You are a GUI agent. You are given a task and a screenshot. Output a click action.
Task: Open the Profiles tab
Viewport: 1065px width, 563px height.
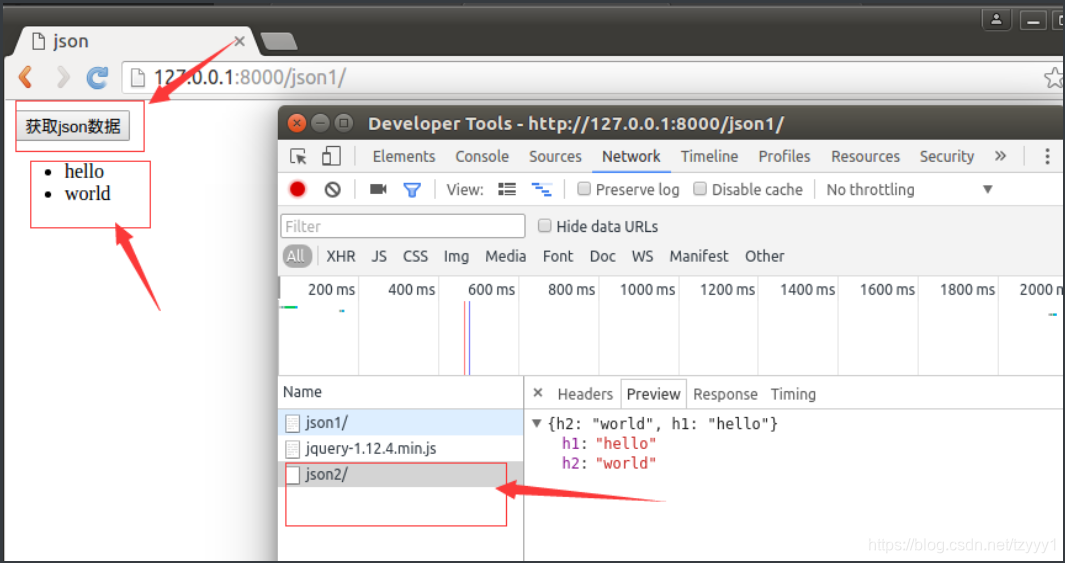[x=784, y=156]
